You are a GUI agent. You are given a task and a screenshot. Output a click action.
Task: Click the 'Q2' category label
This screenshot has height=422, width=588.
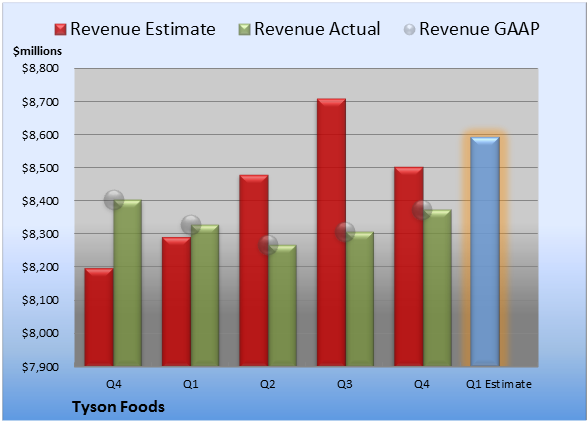coord(268,384)
